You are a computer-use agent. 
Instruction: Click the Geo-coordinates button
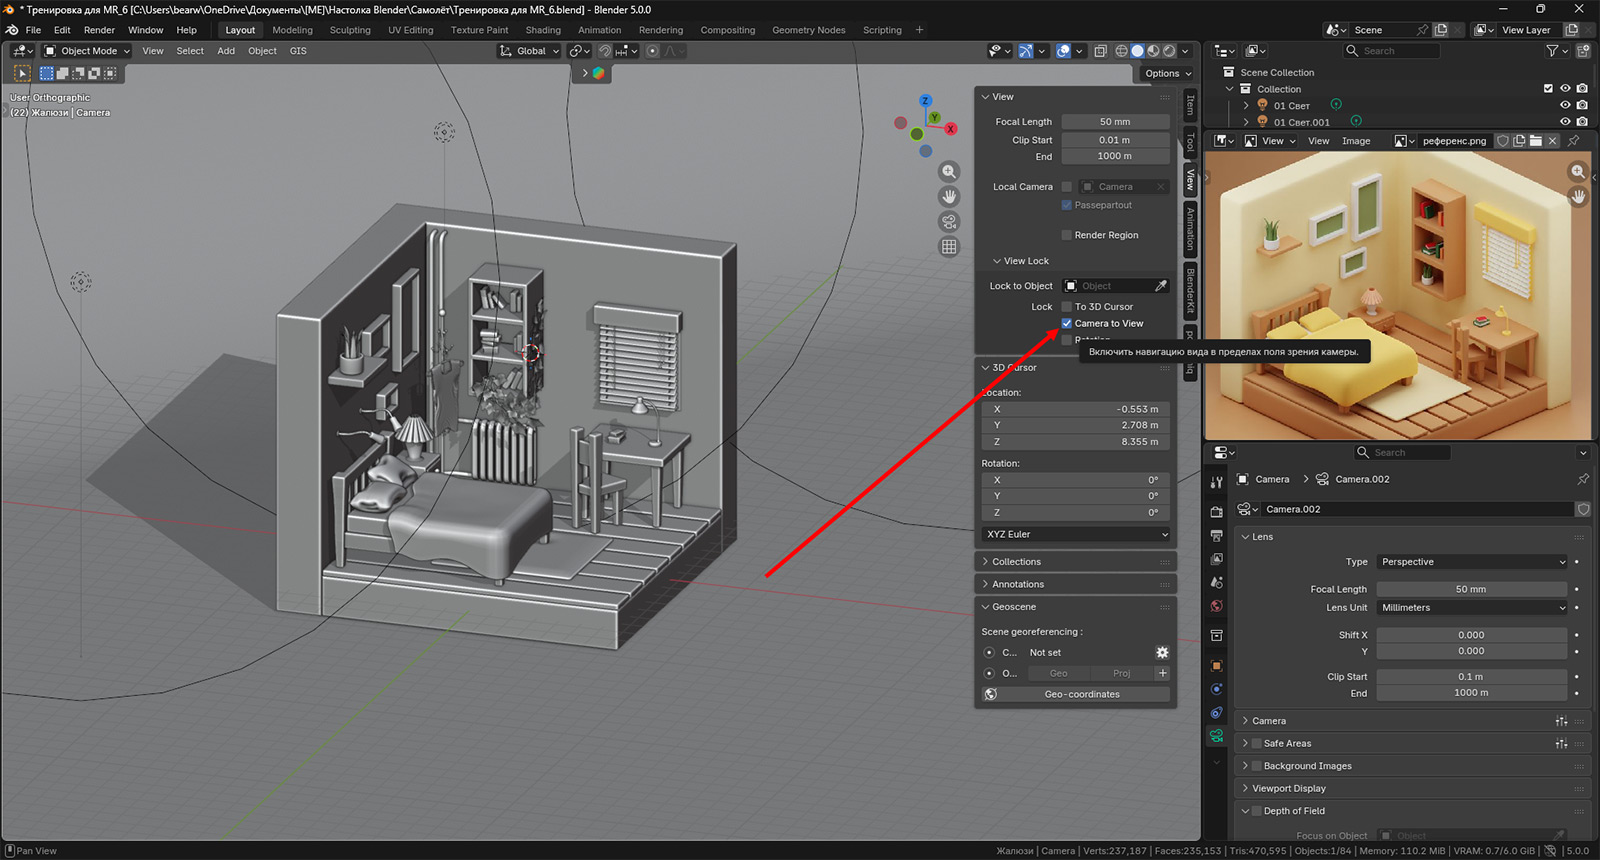point(1082,694)
